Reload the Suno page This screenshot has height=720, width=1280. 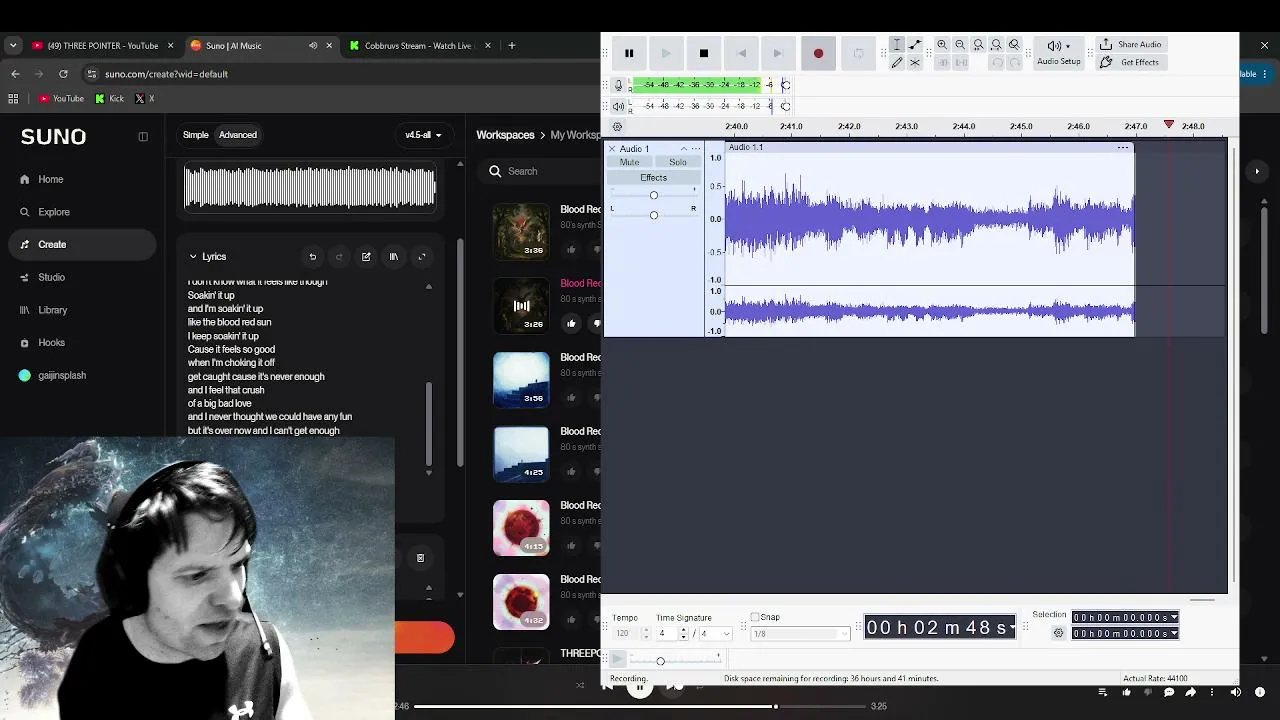point(63,74)
